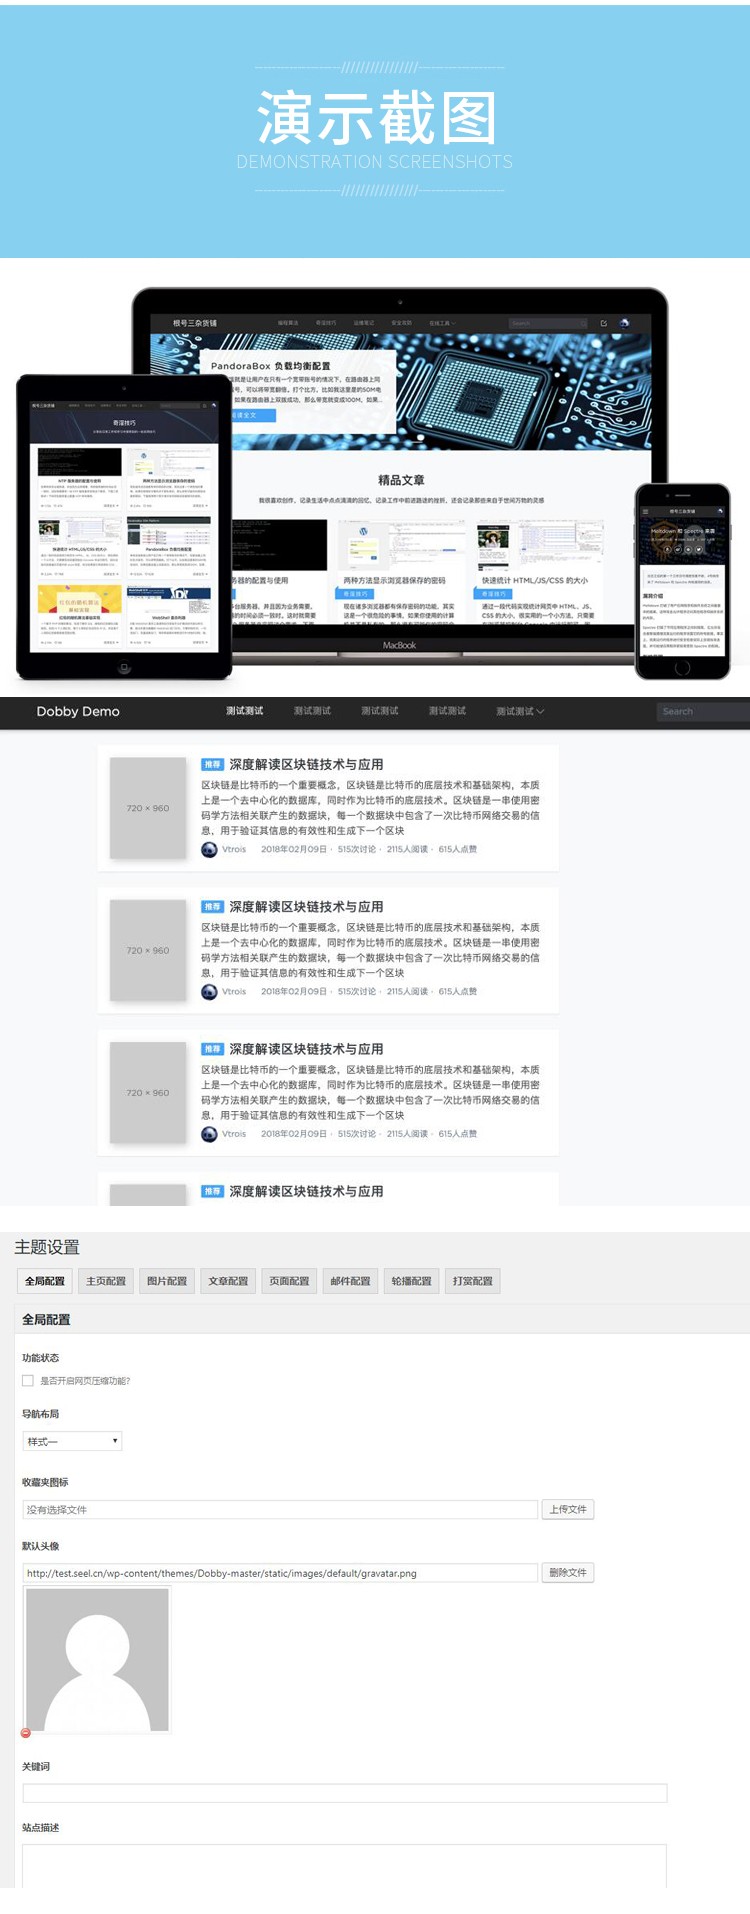Open the second 深度解读区块链技术与应用 article title
750x1914 pixels.
point(306,906)
